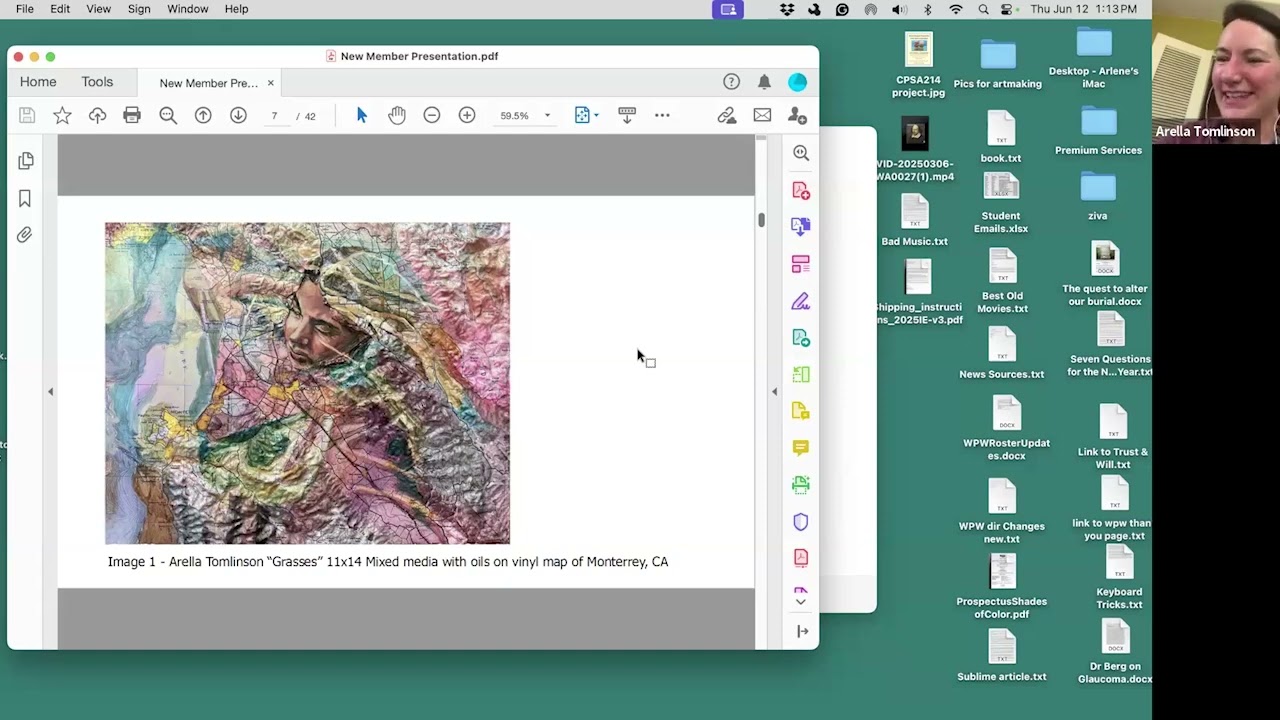1280x720 pixels.
Task: Zoom out with the minus button
Action: [x=432, y=116]
